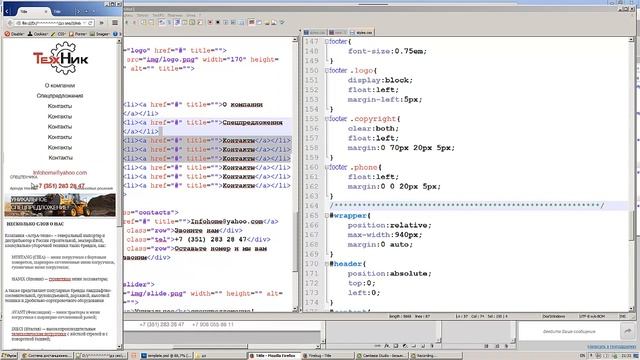Collapse the footer .logo block at line 150
This screenshot has width=640, height=360.
click(x=327, y=70)
